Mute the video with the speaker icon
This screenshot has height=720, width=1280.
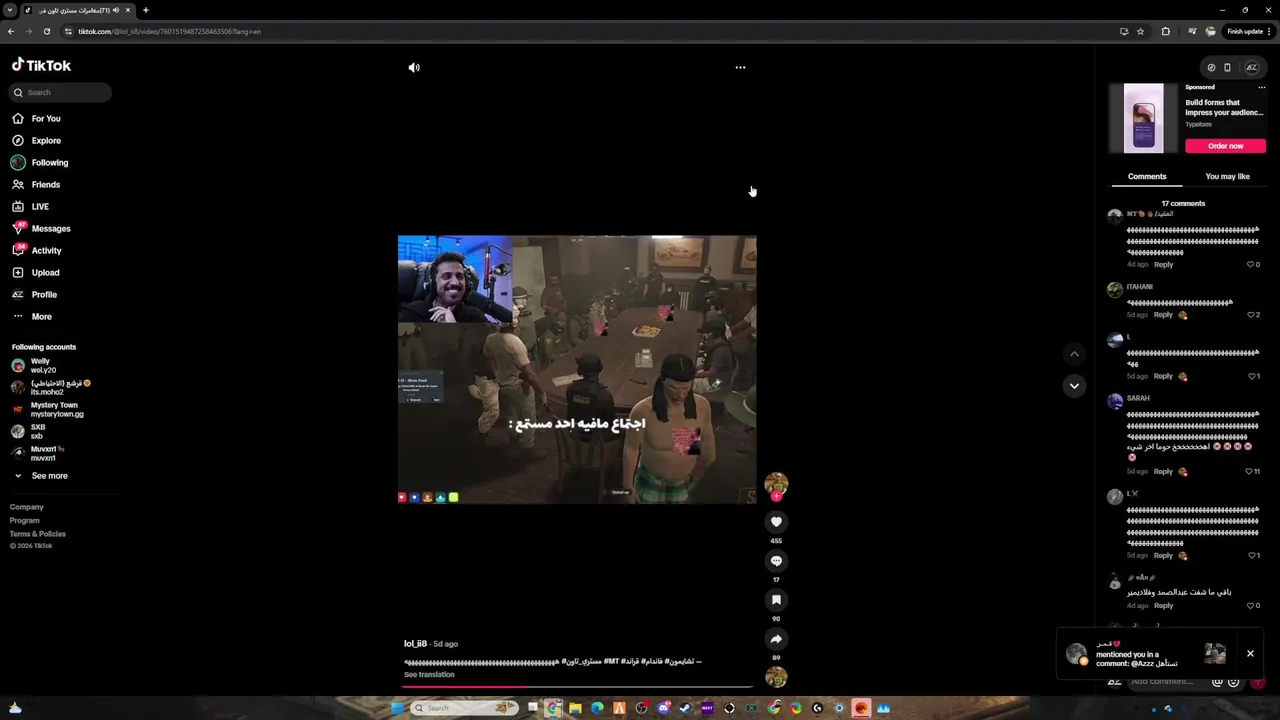coord(414,67)
